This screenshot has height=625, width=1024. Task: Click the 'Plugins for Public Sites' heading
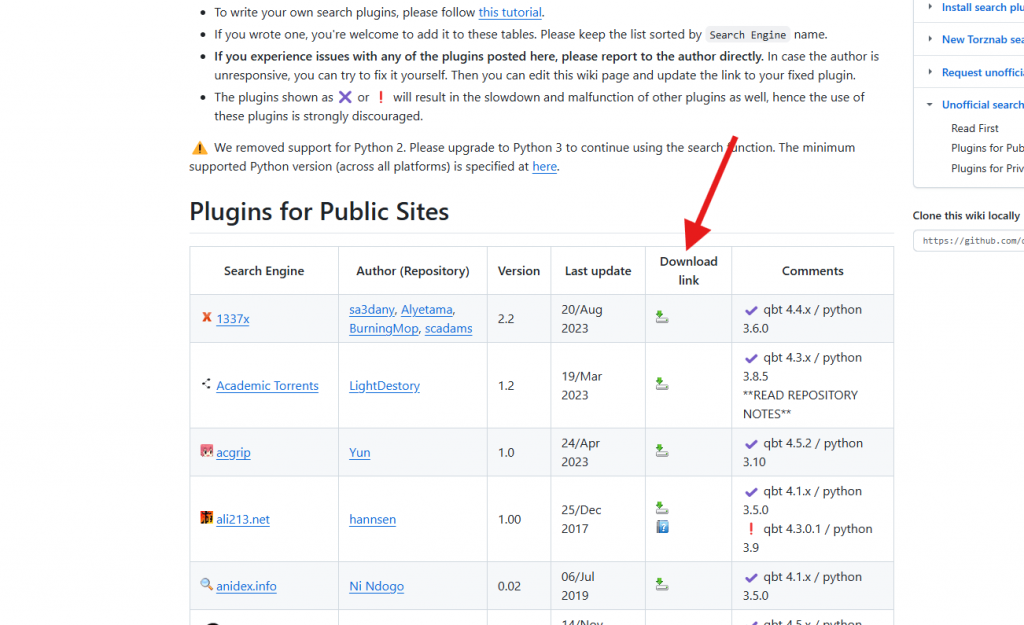tap(319, 212)
